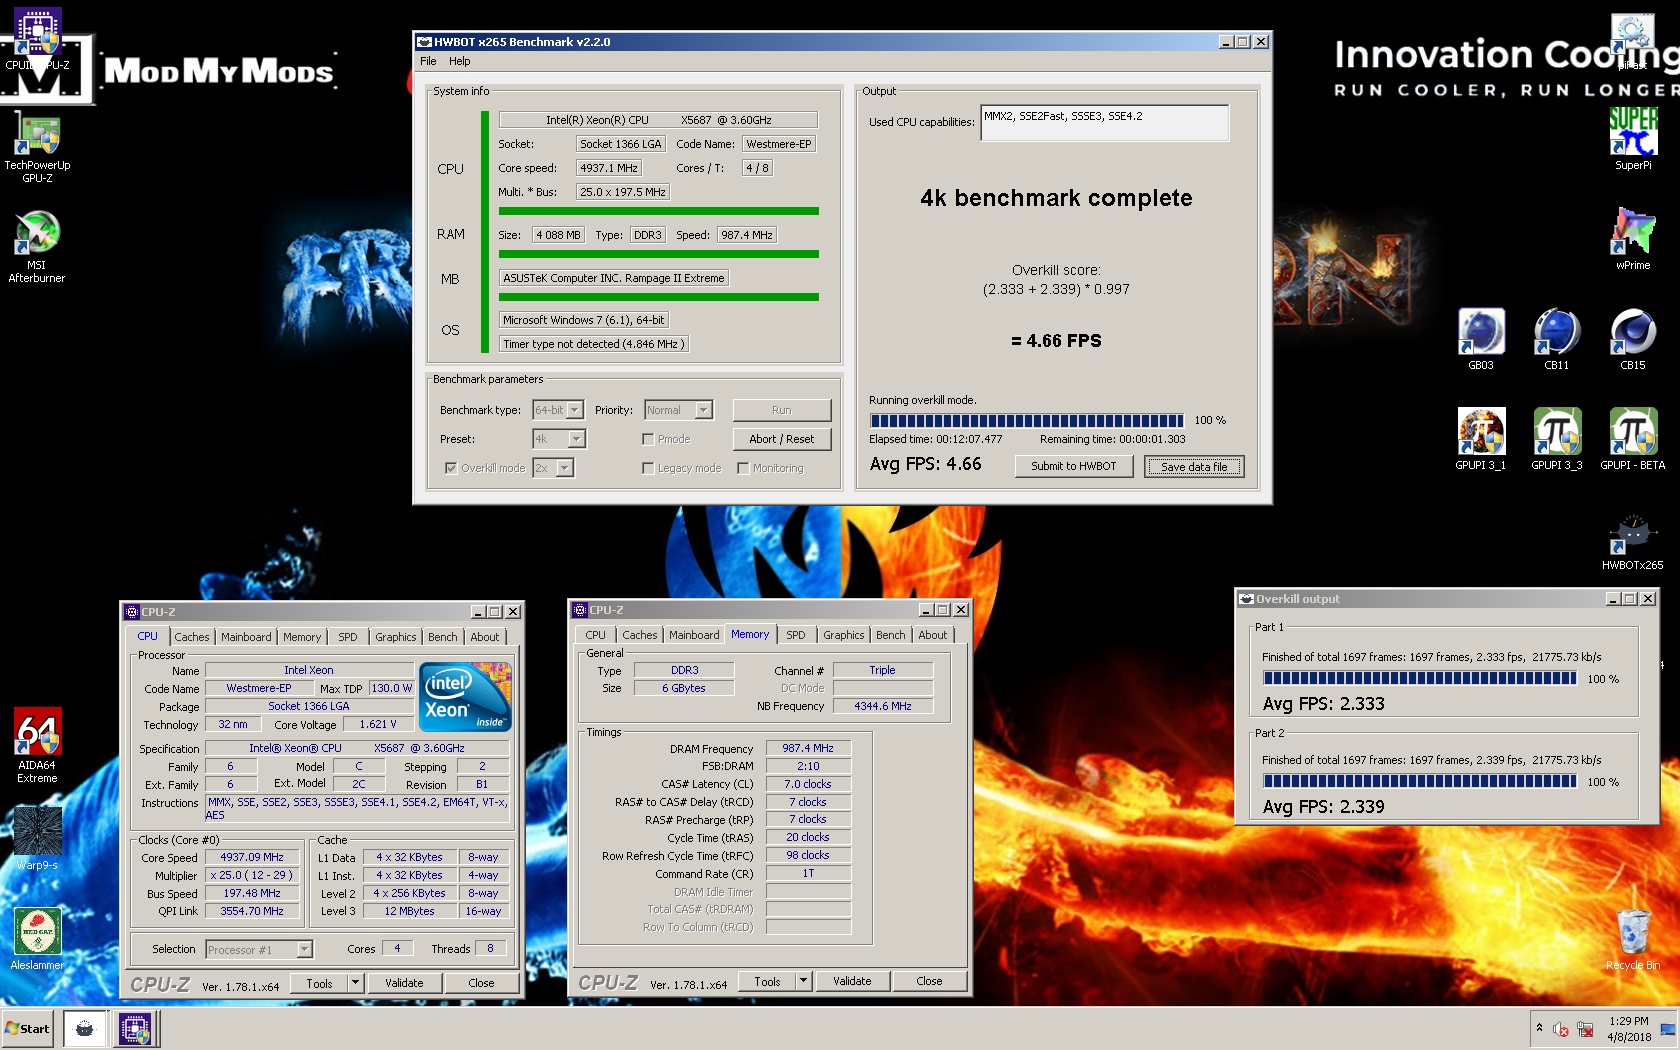Click Close in right CPU-Z window
The width and height of the screenshot is (1680, 1050).
point(929,981)
